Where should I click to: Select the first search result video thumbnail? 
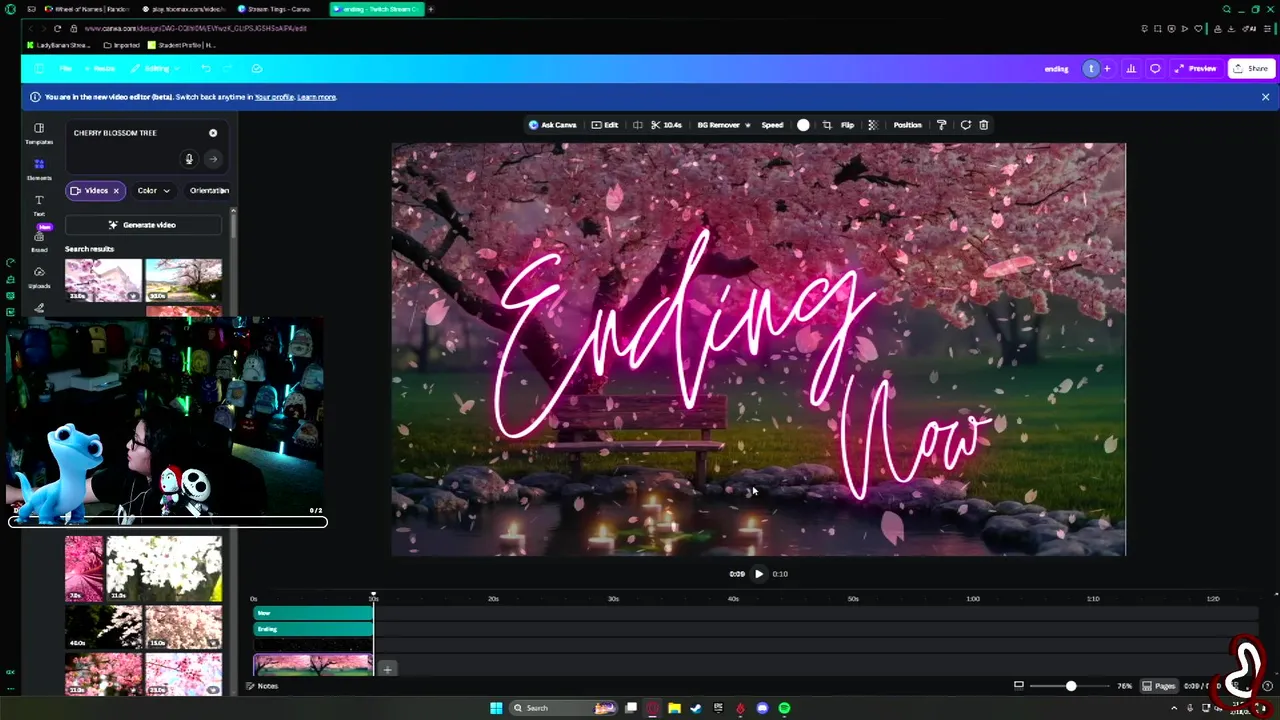tap(104, 280)
